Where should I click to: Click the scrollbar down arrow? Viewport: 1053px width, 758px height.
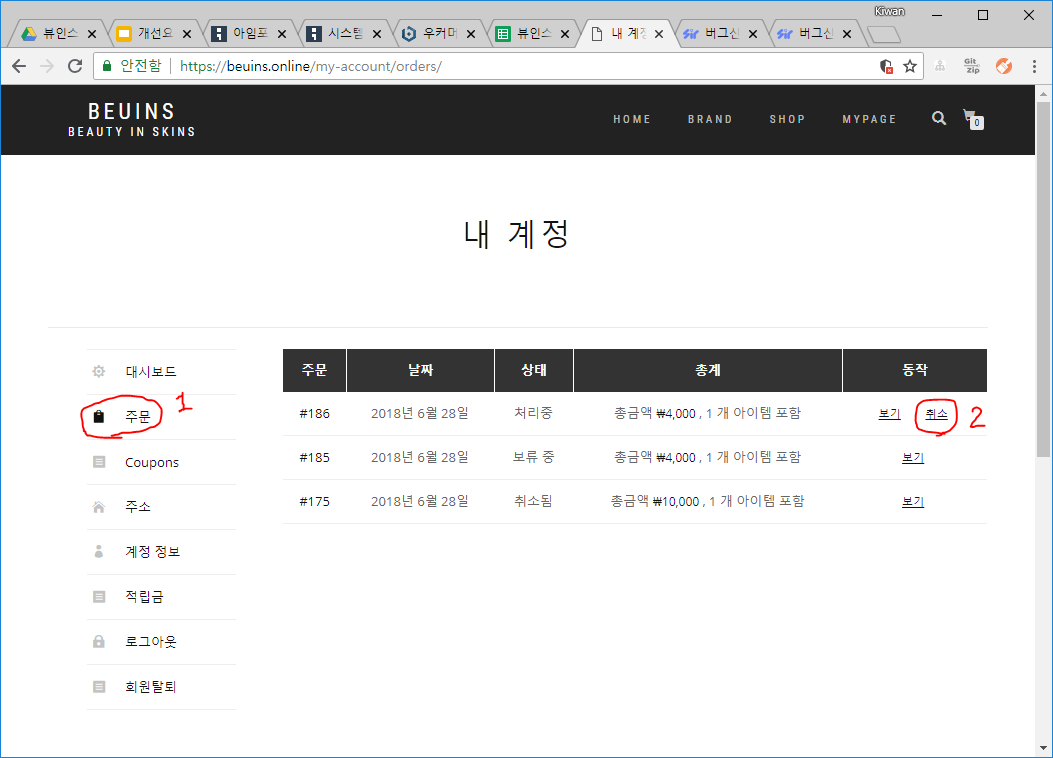coord(1044,748)
